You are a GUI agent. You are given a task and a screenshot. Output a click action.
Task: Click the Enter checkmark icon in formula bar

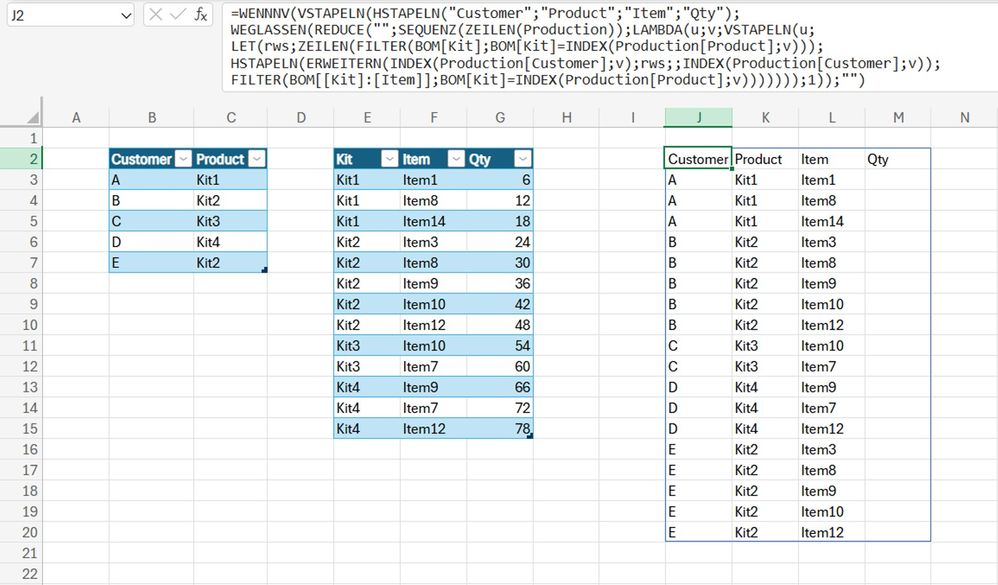178,15
